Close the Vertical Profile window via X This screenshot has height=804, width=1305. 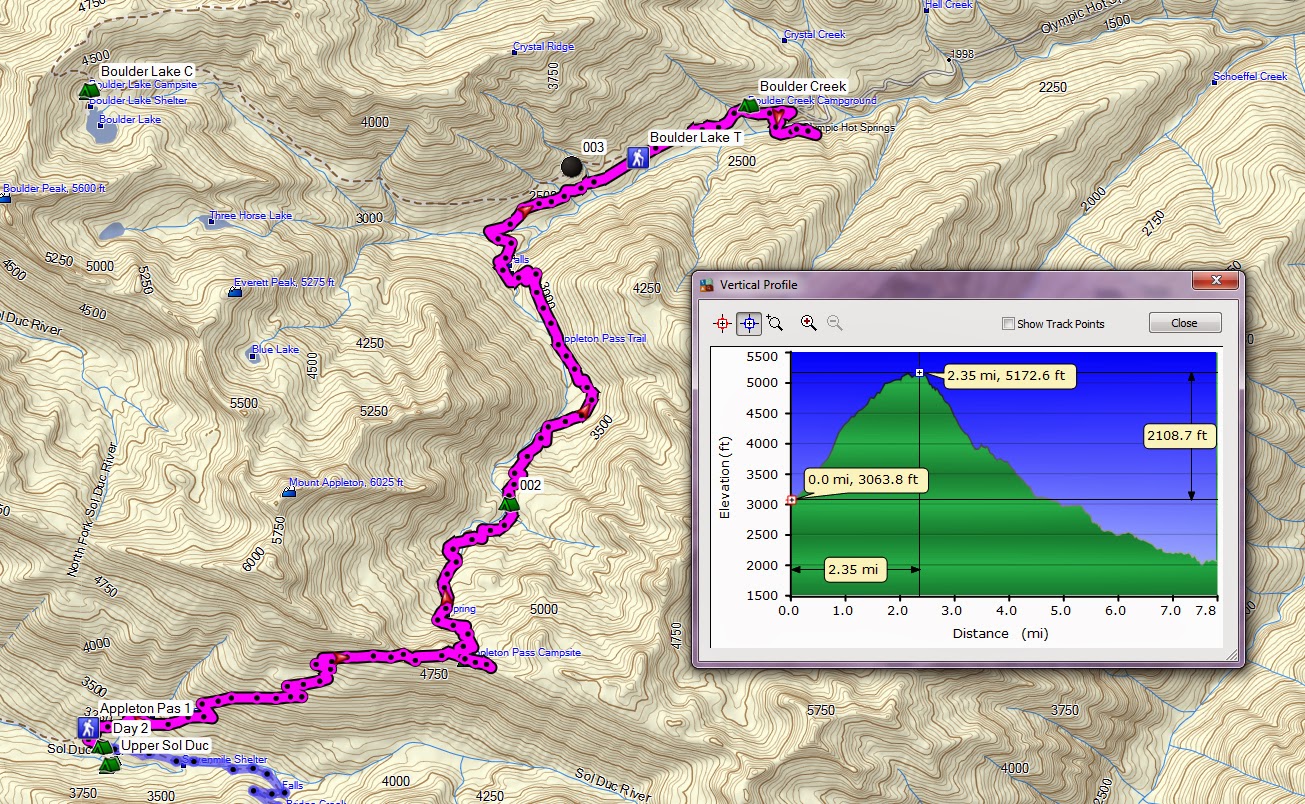pyautogui.click(x=1215, y=283)
